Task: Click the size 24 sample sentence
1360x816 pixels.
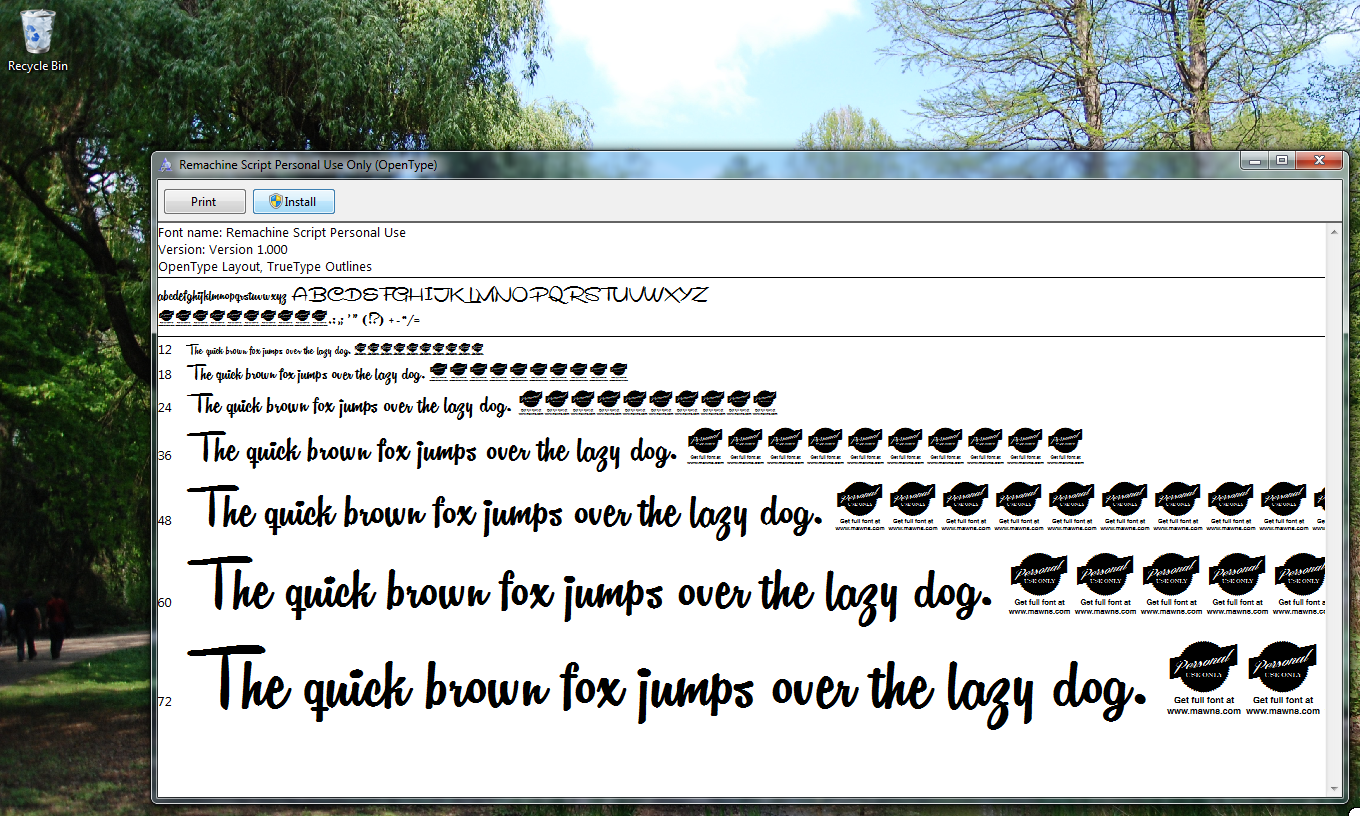Action: tap(353, 405)
